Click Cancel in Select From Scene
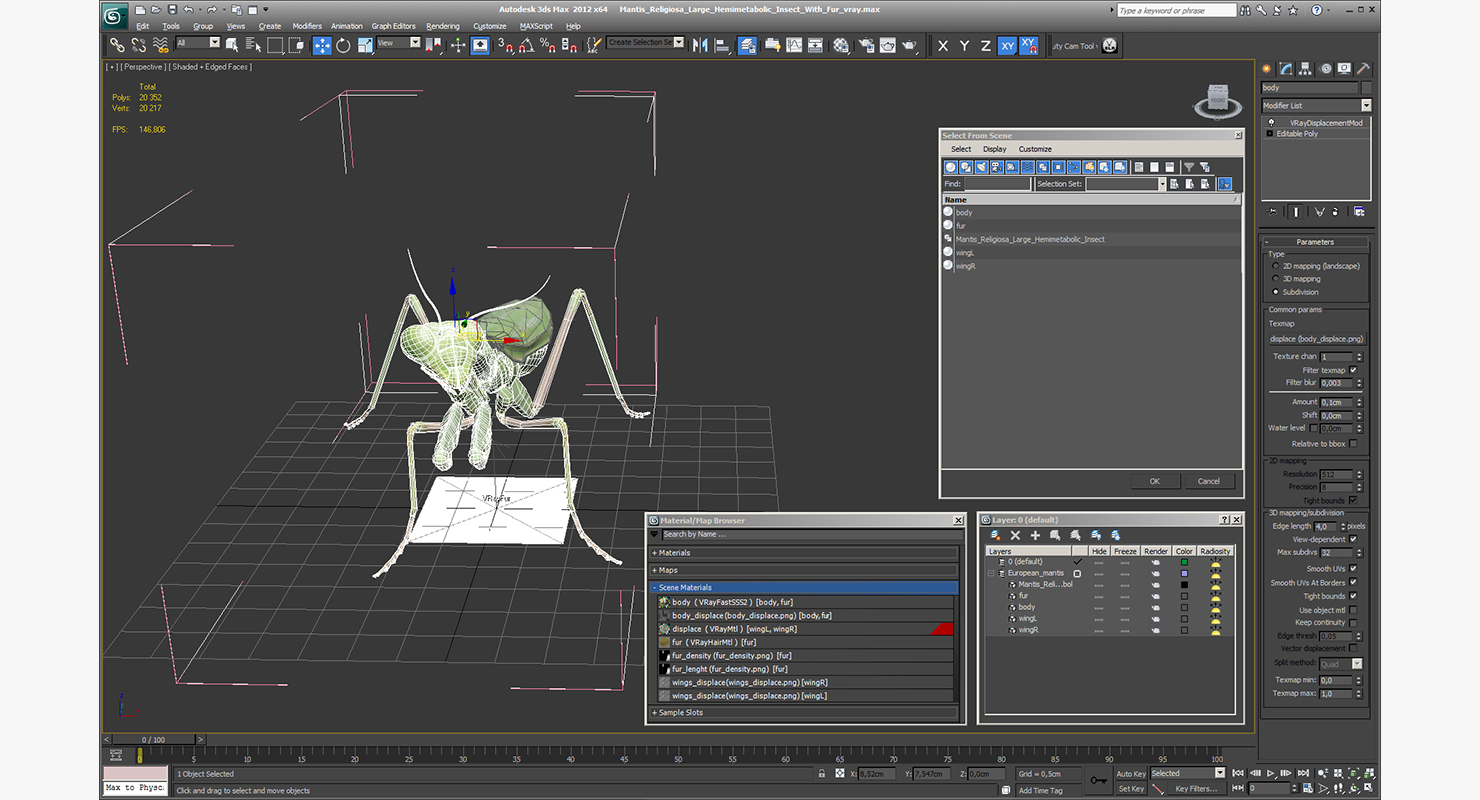This screenshot has width=1480, height=800. coord(1209,481)
